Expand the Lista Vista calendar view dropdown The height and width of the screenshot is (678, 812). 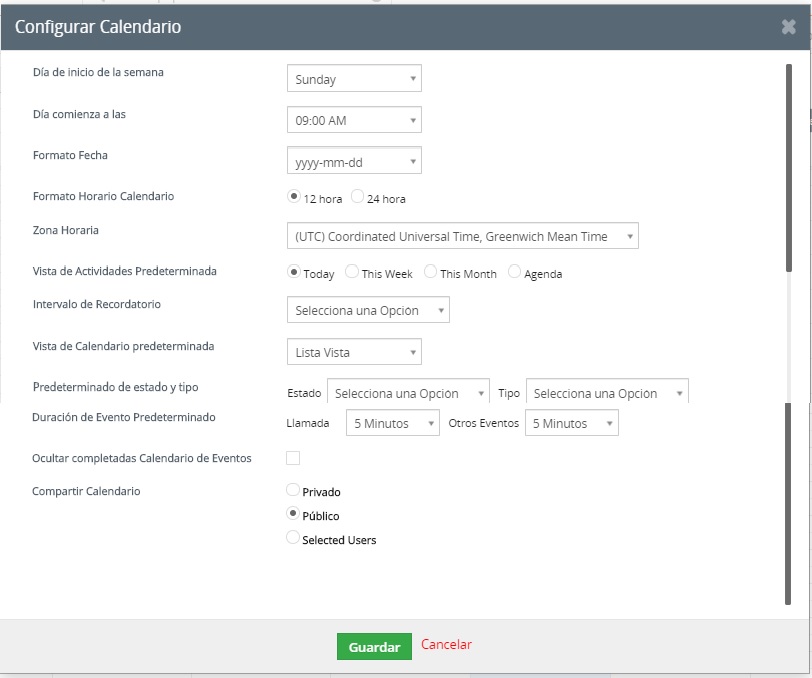[x=354, y=352]
